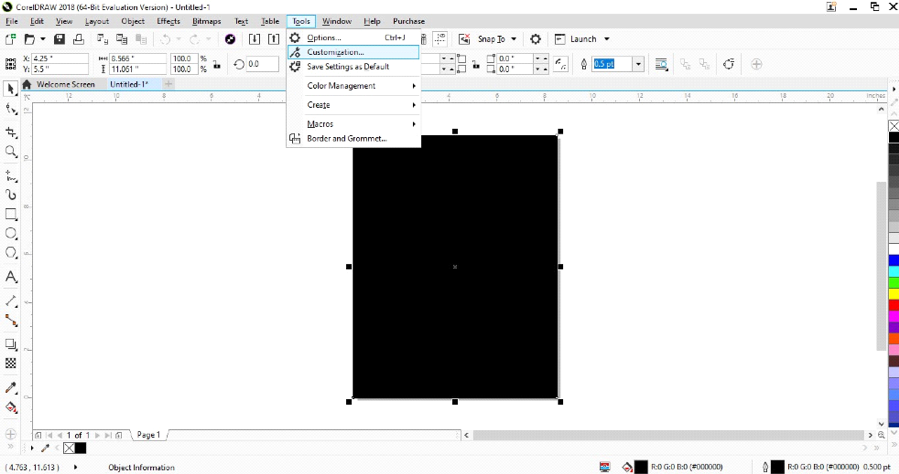Select the Transparency tool

(x=10, y=363)
